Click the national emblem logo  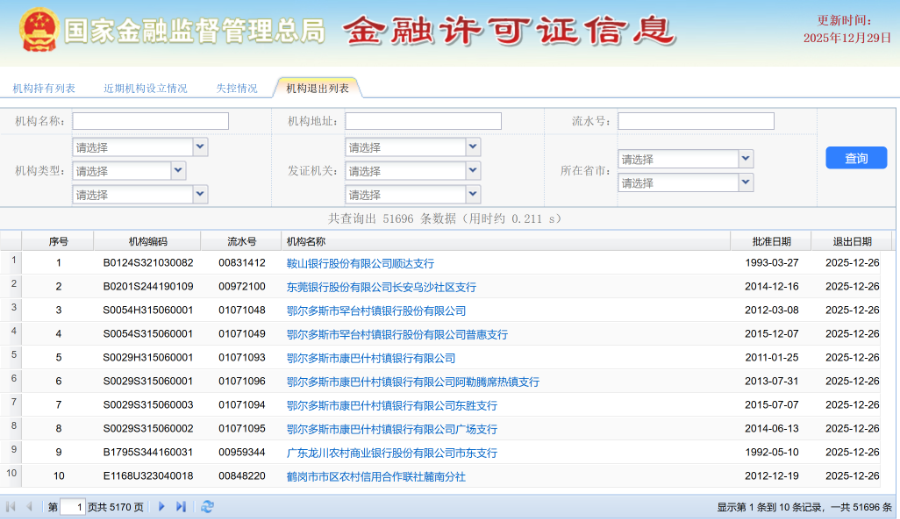37,30
